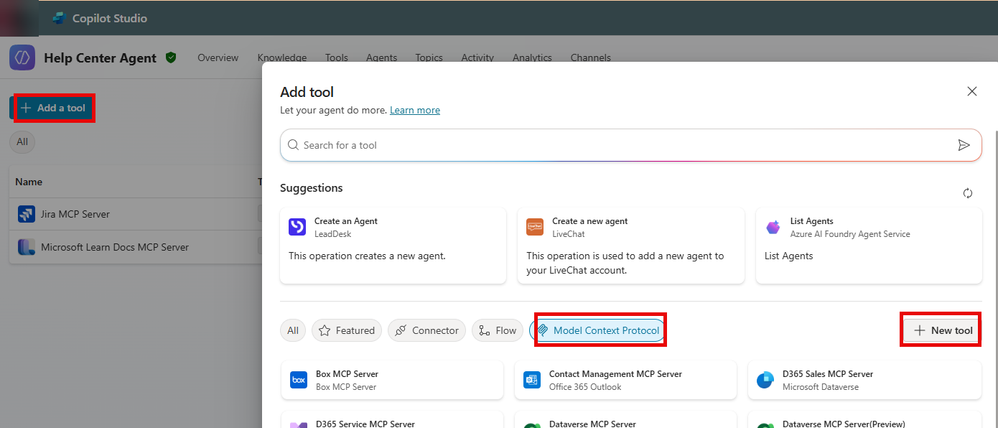The height and width of the screenshot is (428, 998).
Task: Open the Knowledge tab
Action: pos(282,57)
